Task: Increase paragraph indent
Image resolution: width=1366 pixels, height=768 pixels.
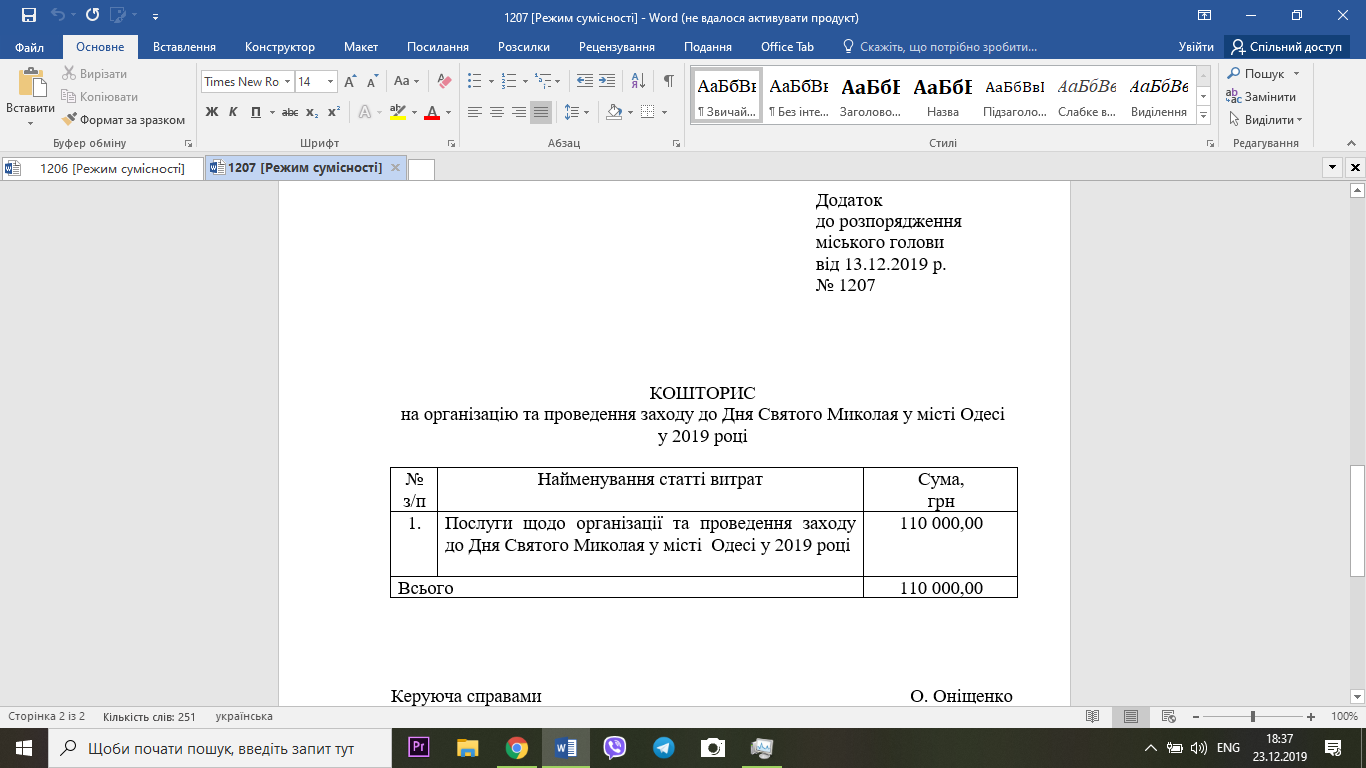Action: pos(609,82)
